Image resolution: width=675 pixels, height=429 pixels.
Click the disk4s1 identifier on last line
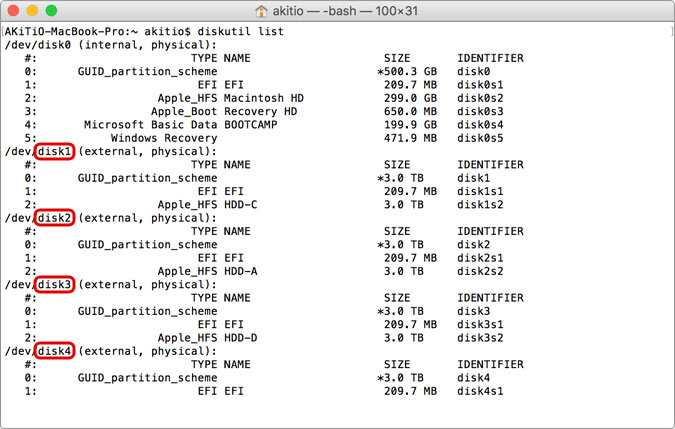[x=481, y=391]
